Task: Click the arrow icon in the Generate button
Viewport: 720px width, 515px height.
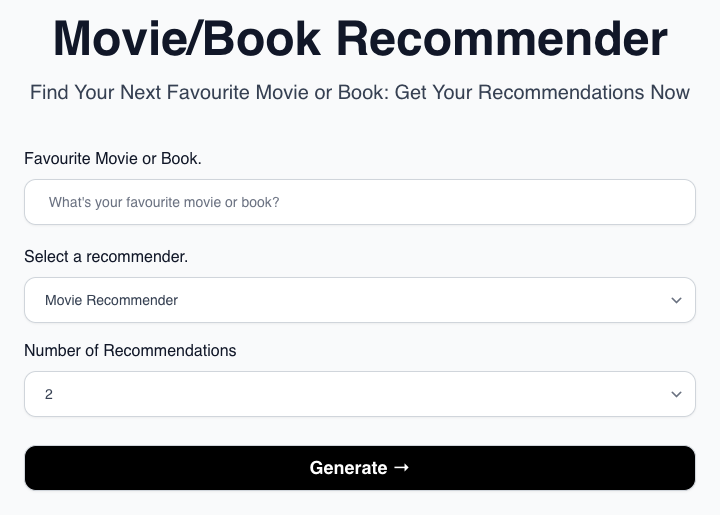Action: click(x=401, y=467)
